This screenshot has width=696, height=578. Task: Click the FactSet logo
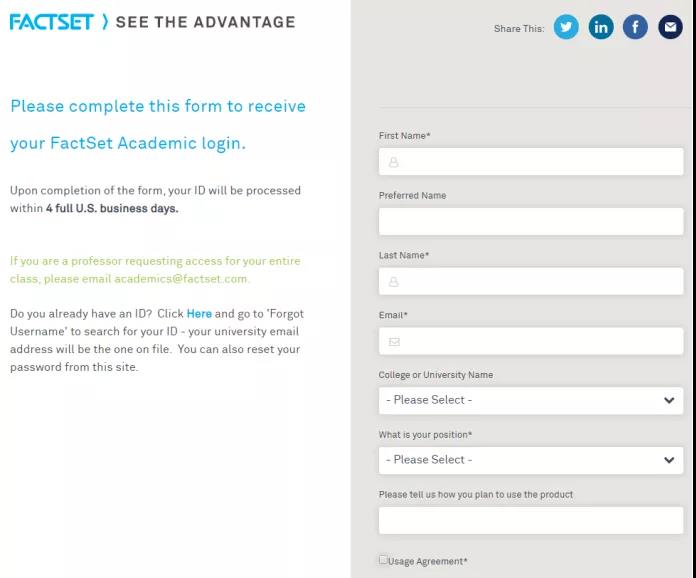(51, 22)
